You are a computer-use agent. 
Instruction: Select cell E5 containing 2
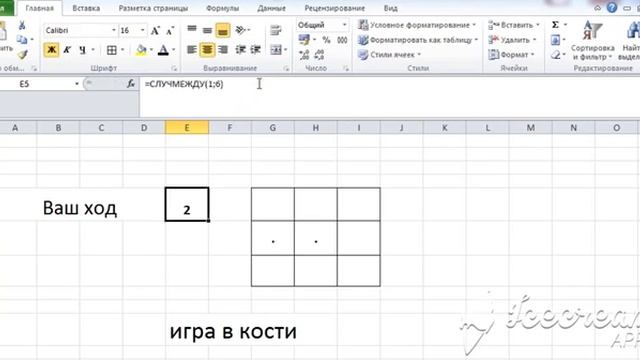187,204
